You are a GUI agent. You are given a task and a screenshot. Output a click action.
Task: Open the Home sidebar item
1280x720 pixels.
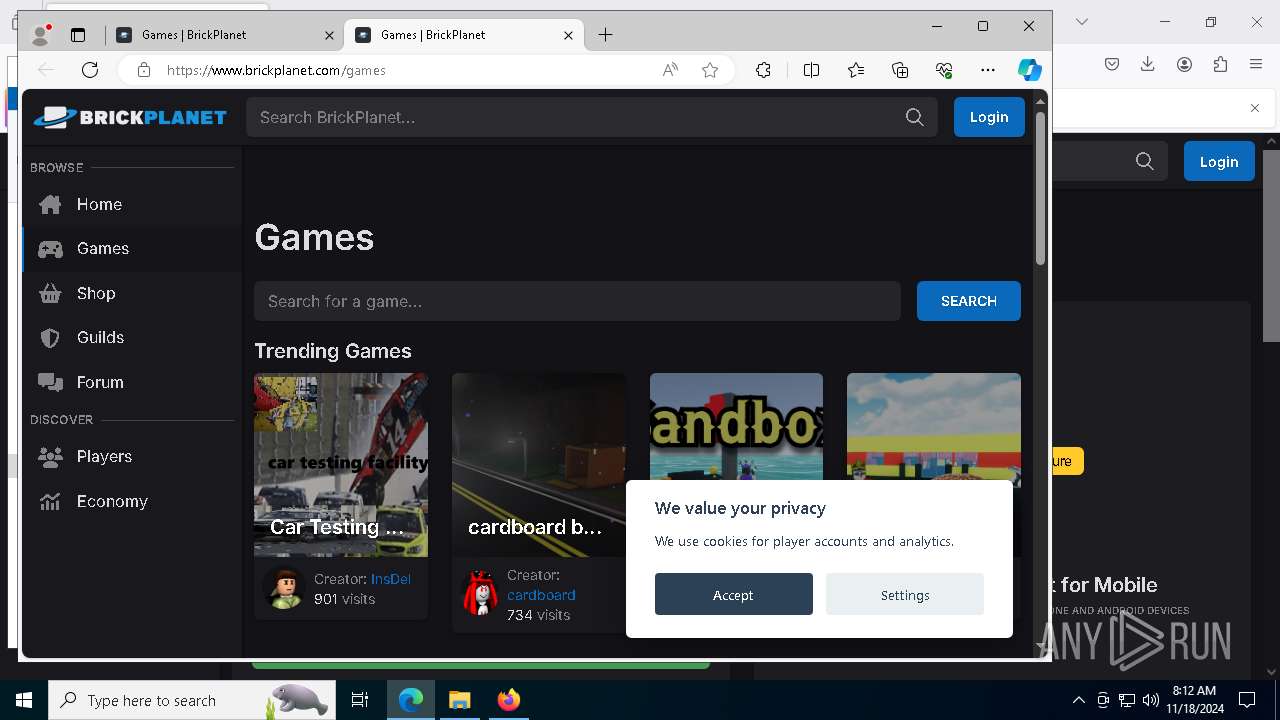(x=131, y=204)
